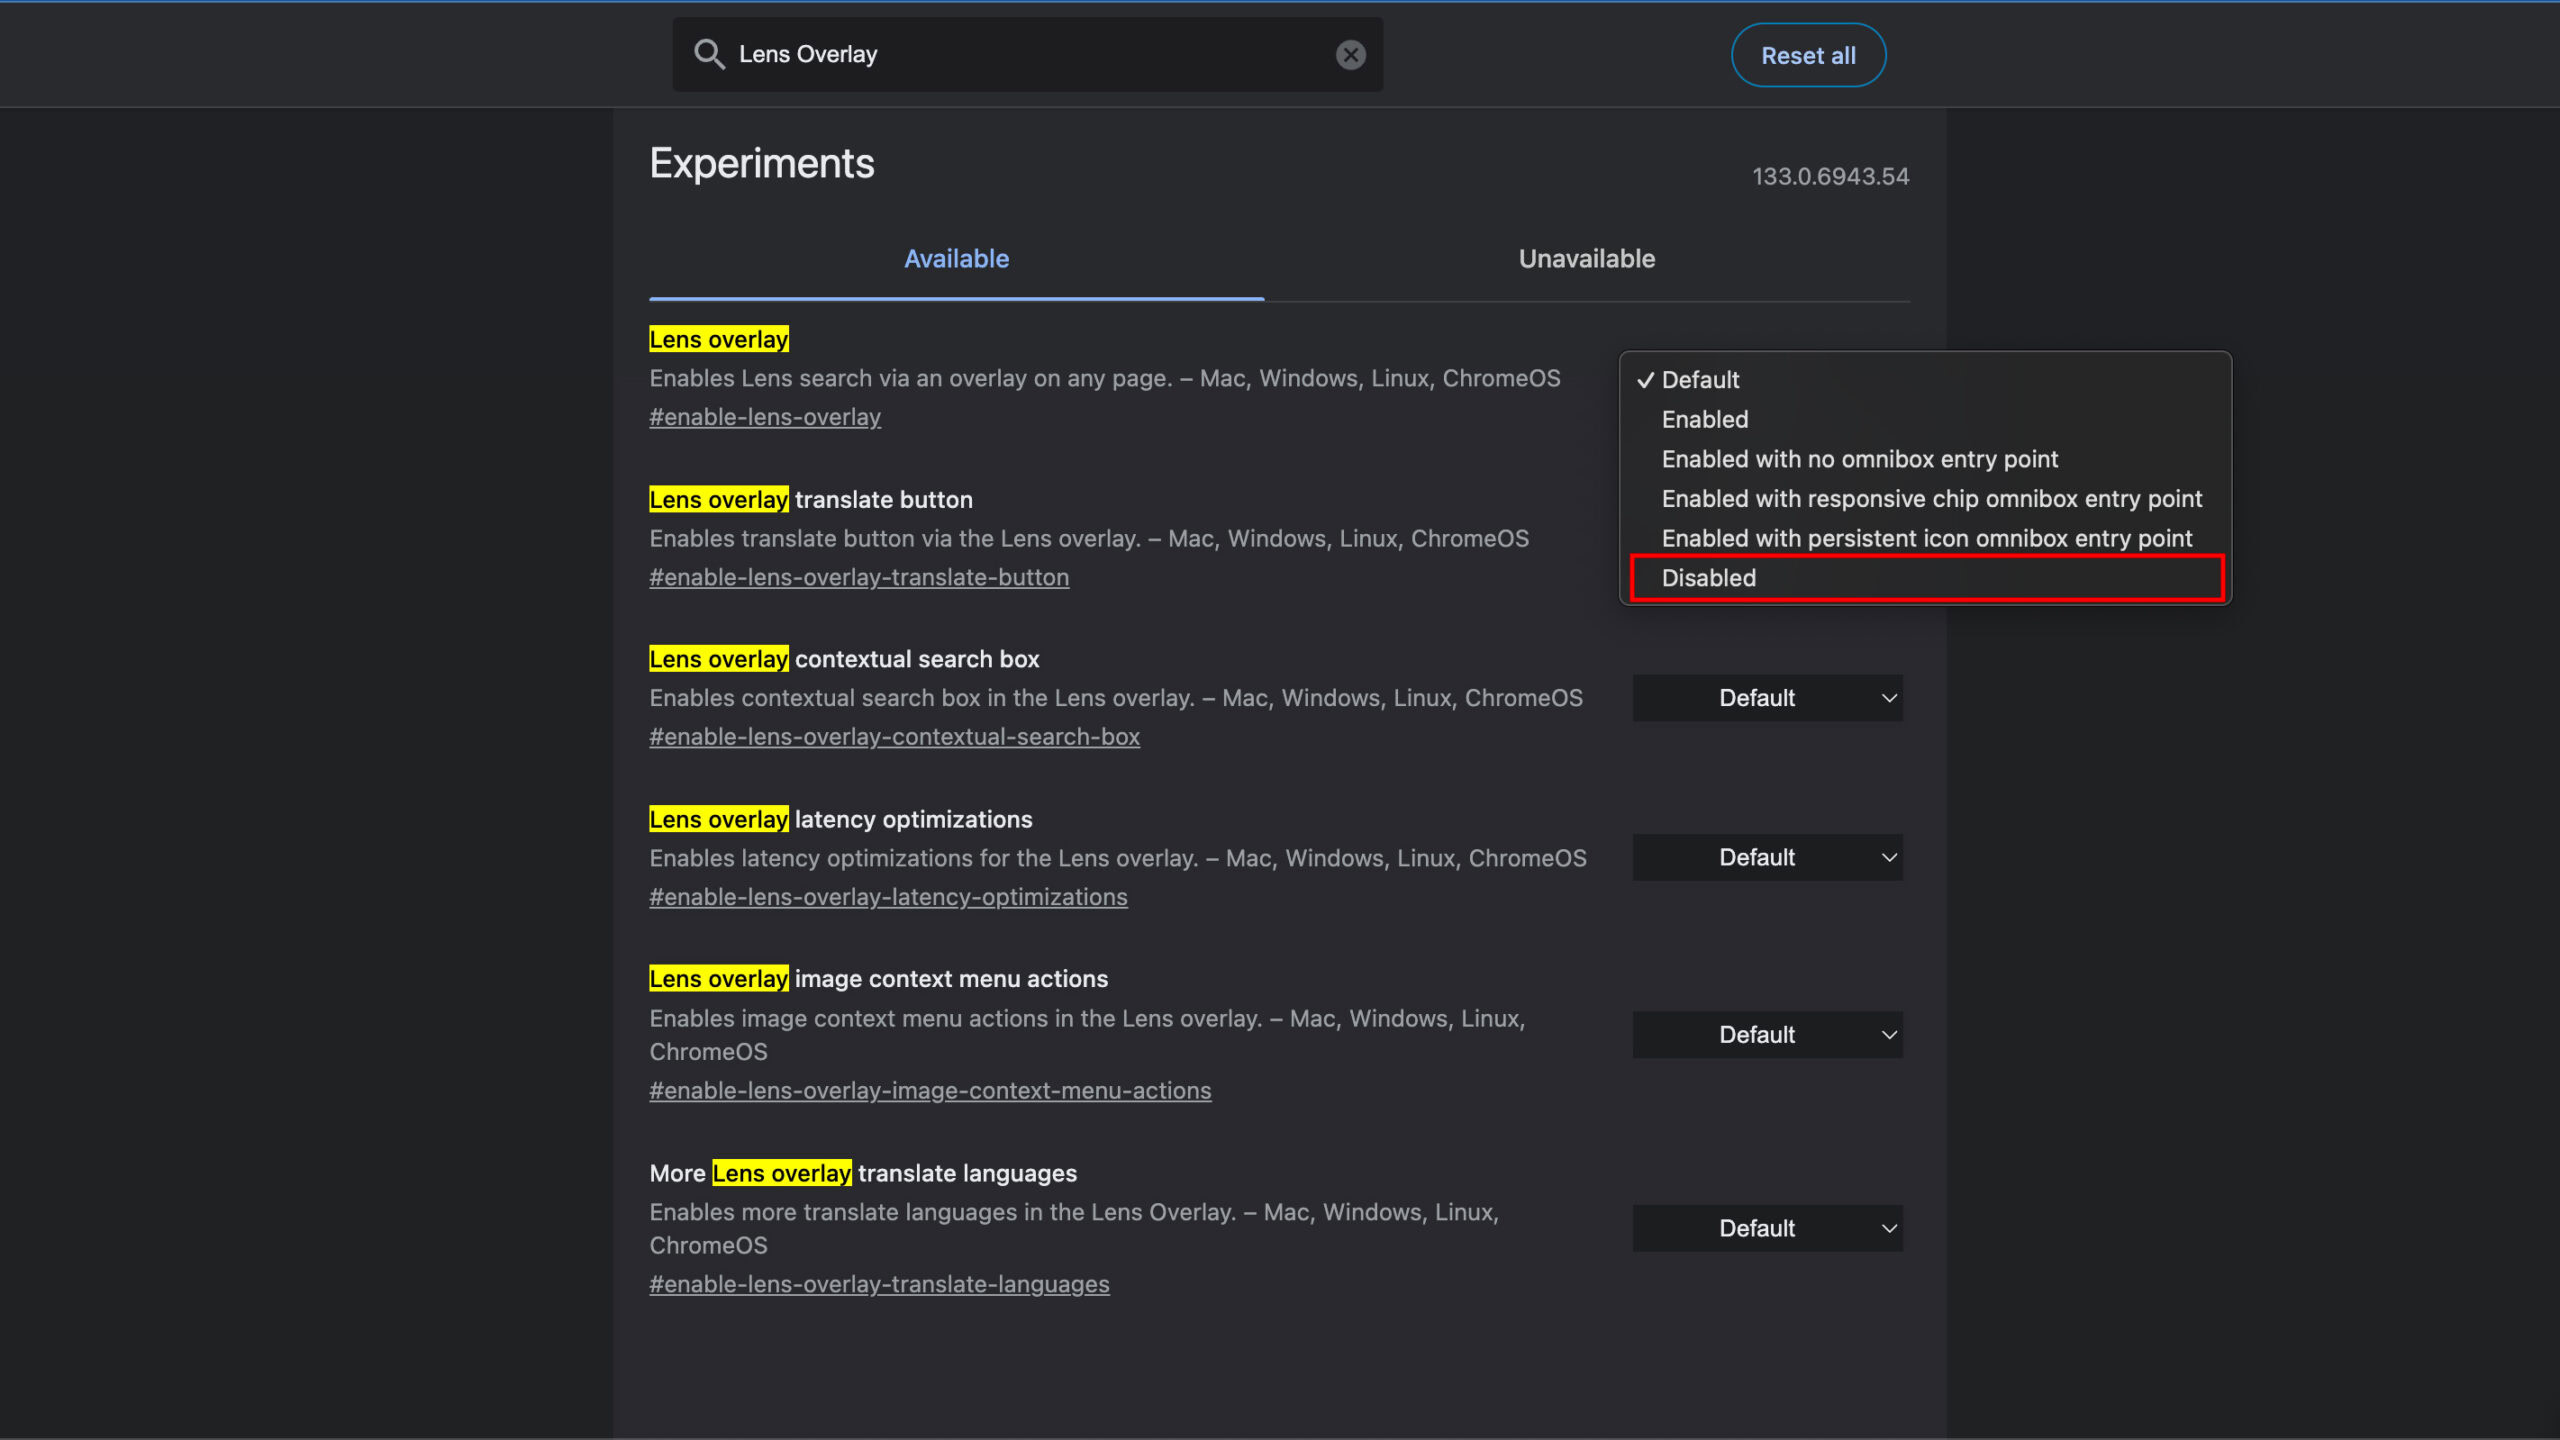Screen dimensions: 2560x1440
Task: Open the #enable-lens-overlay link
Action: pos(765,417)
